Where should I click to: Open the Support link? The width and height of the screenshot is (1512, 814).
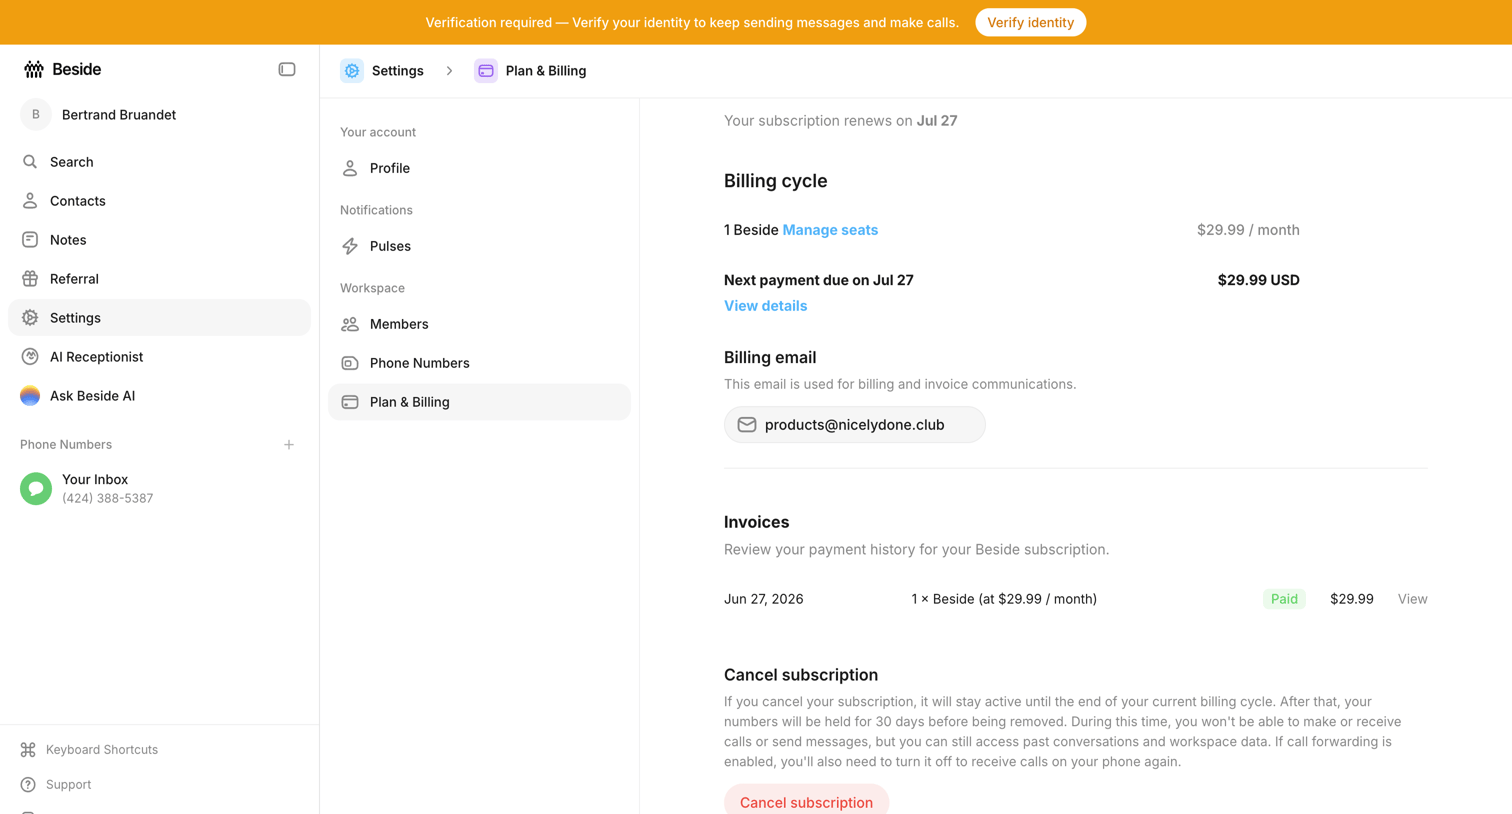coord(68,785)
